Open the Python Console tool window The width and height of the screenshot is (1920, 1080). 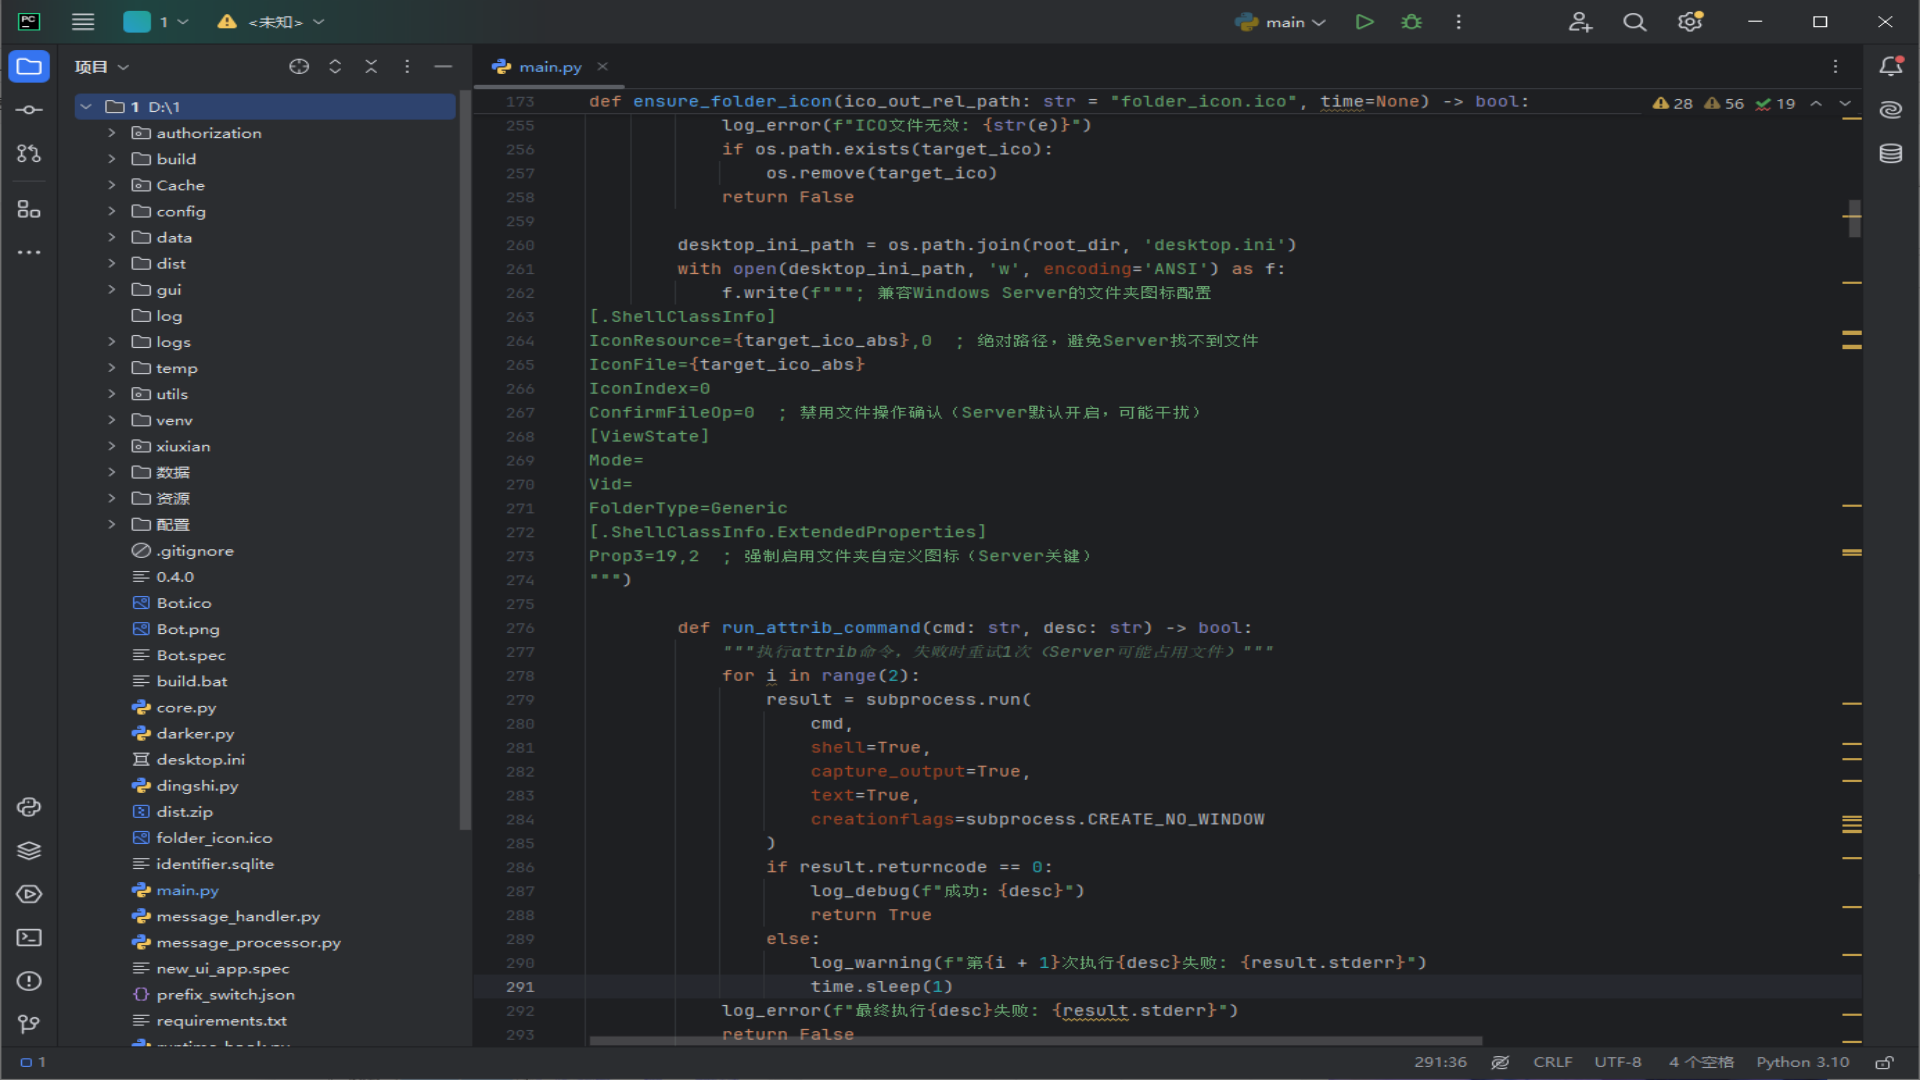coord(29,807)
